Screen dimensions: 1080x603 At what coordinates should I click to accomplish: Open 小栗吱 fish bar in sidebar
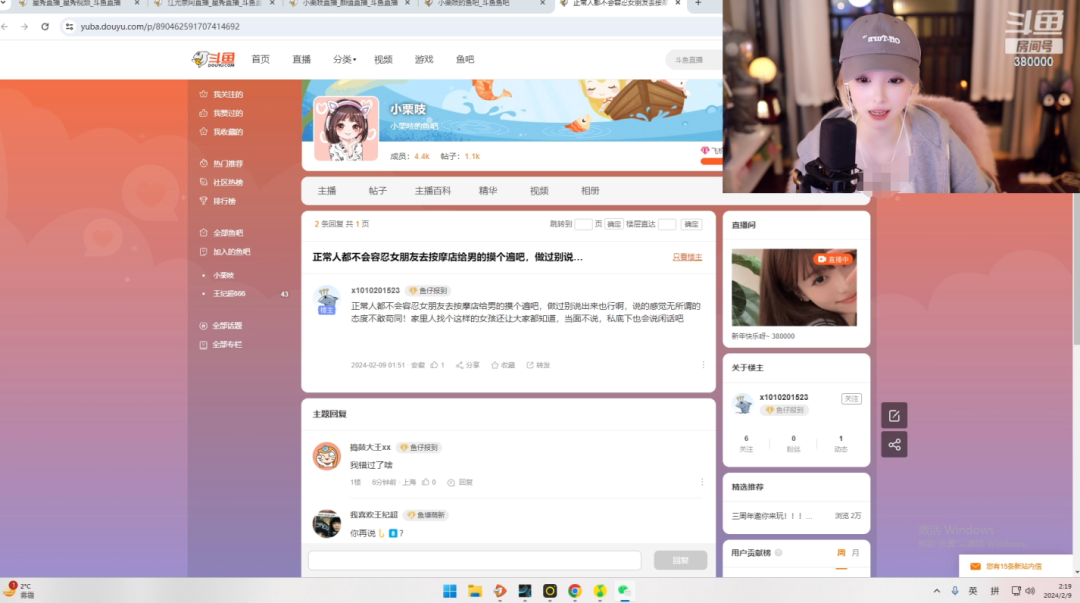pos(223,275)
